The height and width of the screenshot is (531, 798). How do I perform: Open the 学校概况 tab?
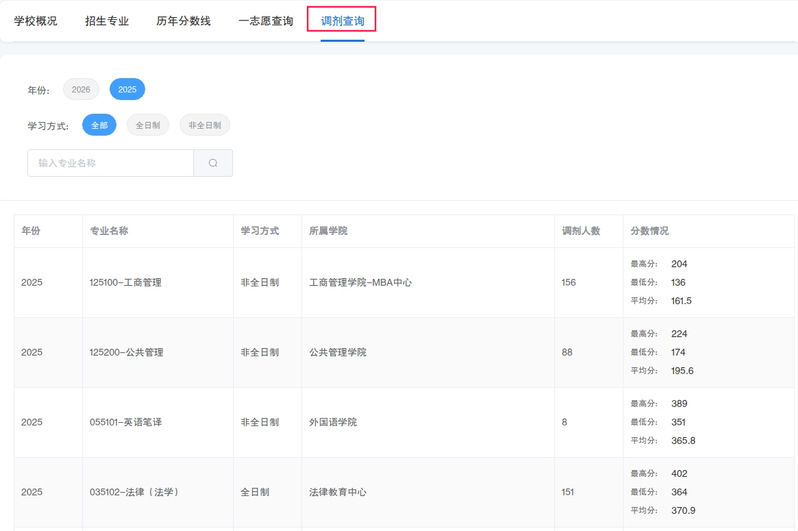[36, 21]
